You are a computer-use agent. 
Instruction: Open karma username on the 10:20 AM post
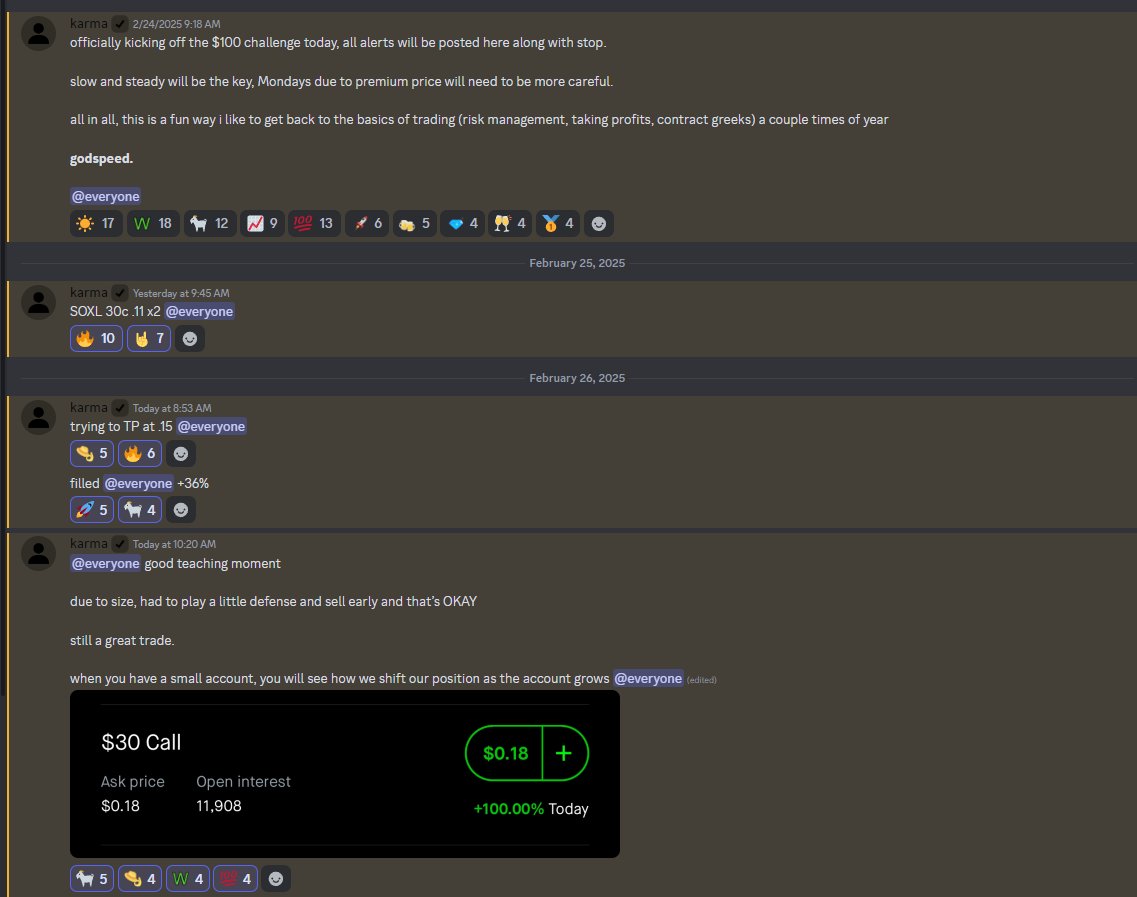tap(88, 544)
